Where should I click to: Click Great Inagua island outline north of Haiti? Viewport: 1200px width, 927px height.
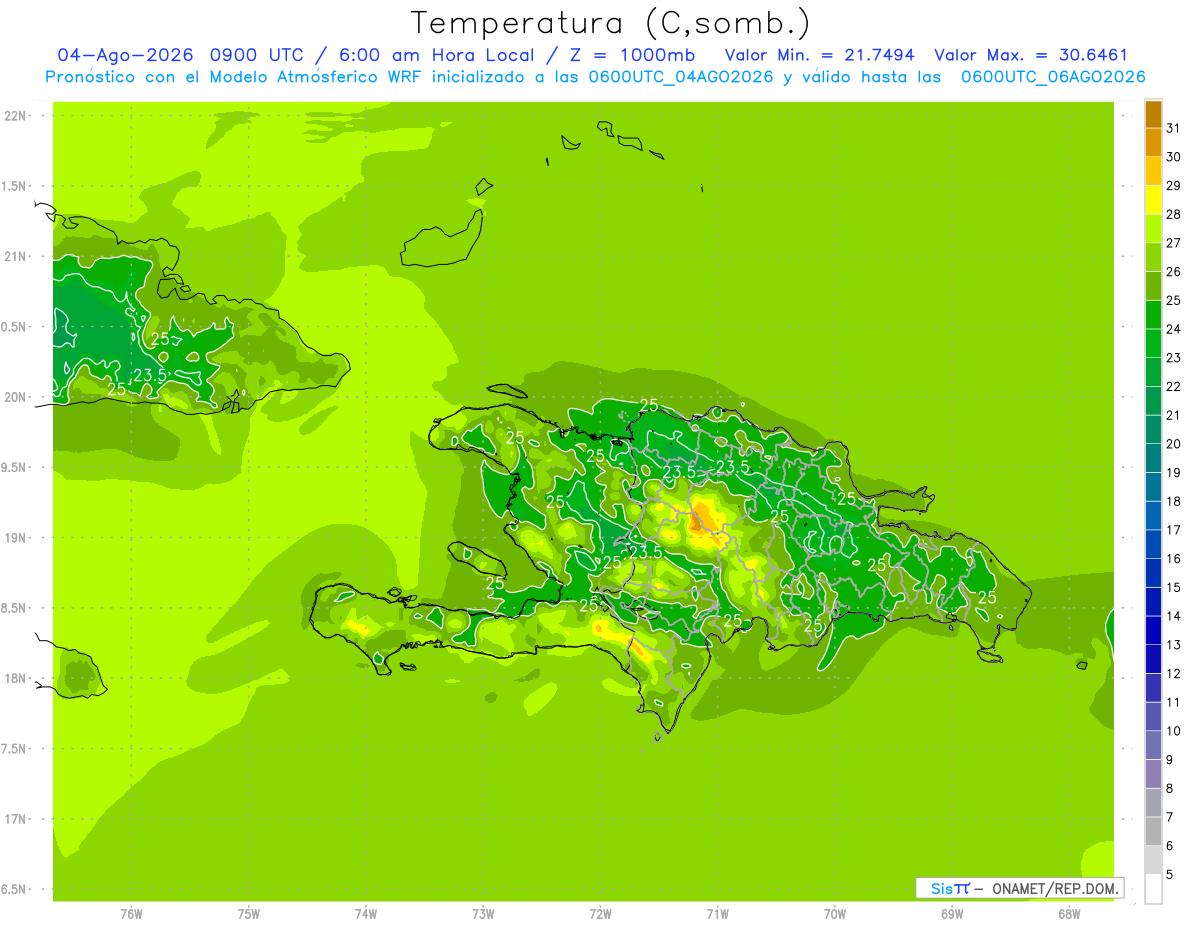pyautogui.click(x=441, y=240)
